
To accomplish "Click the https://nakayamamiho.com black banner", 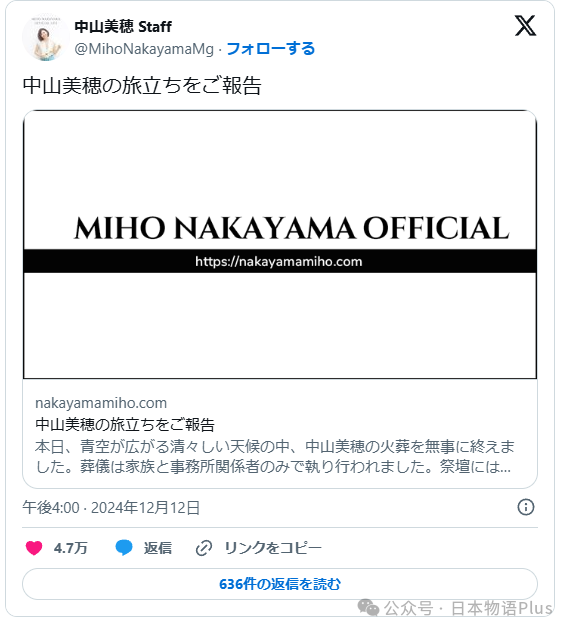I will point(280,261).
